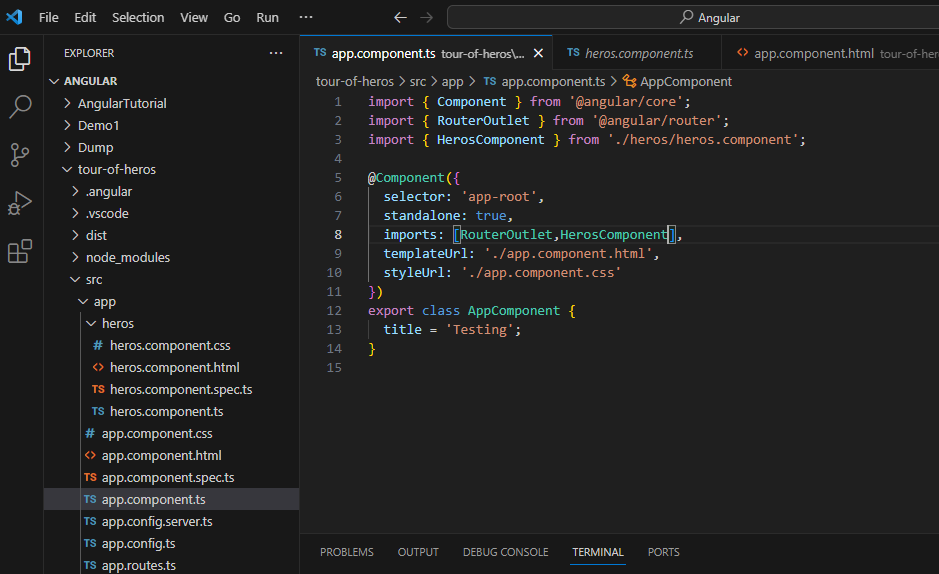Expand the AngularTutorial folder
This screenshot has height=574, width=939.
pyautogui.click(x=121, y=103)
